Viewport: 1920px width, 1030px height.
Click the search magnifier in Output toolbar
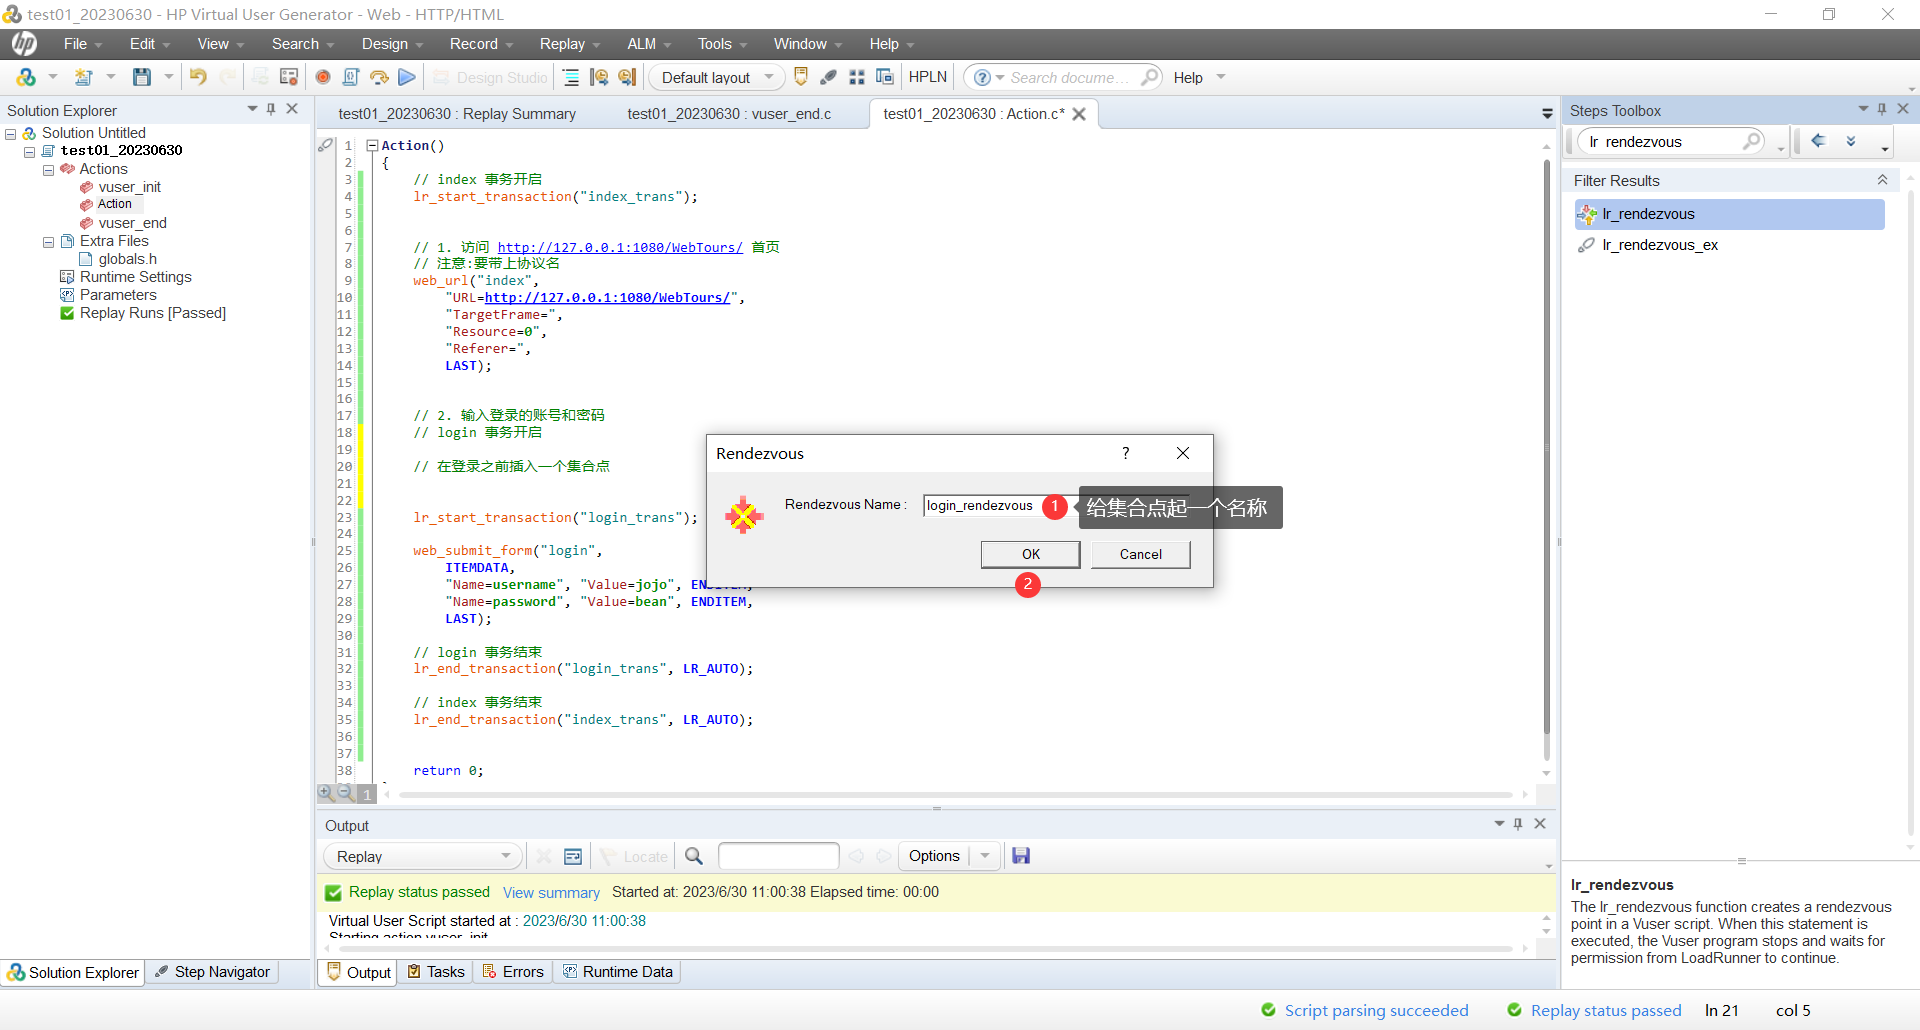coord(694,856)
